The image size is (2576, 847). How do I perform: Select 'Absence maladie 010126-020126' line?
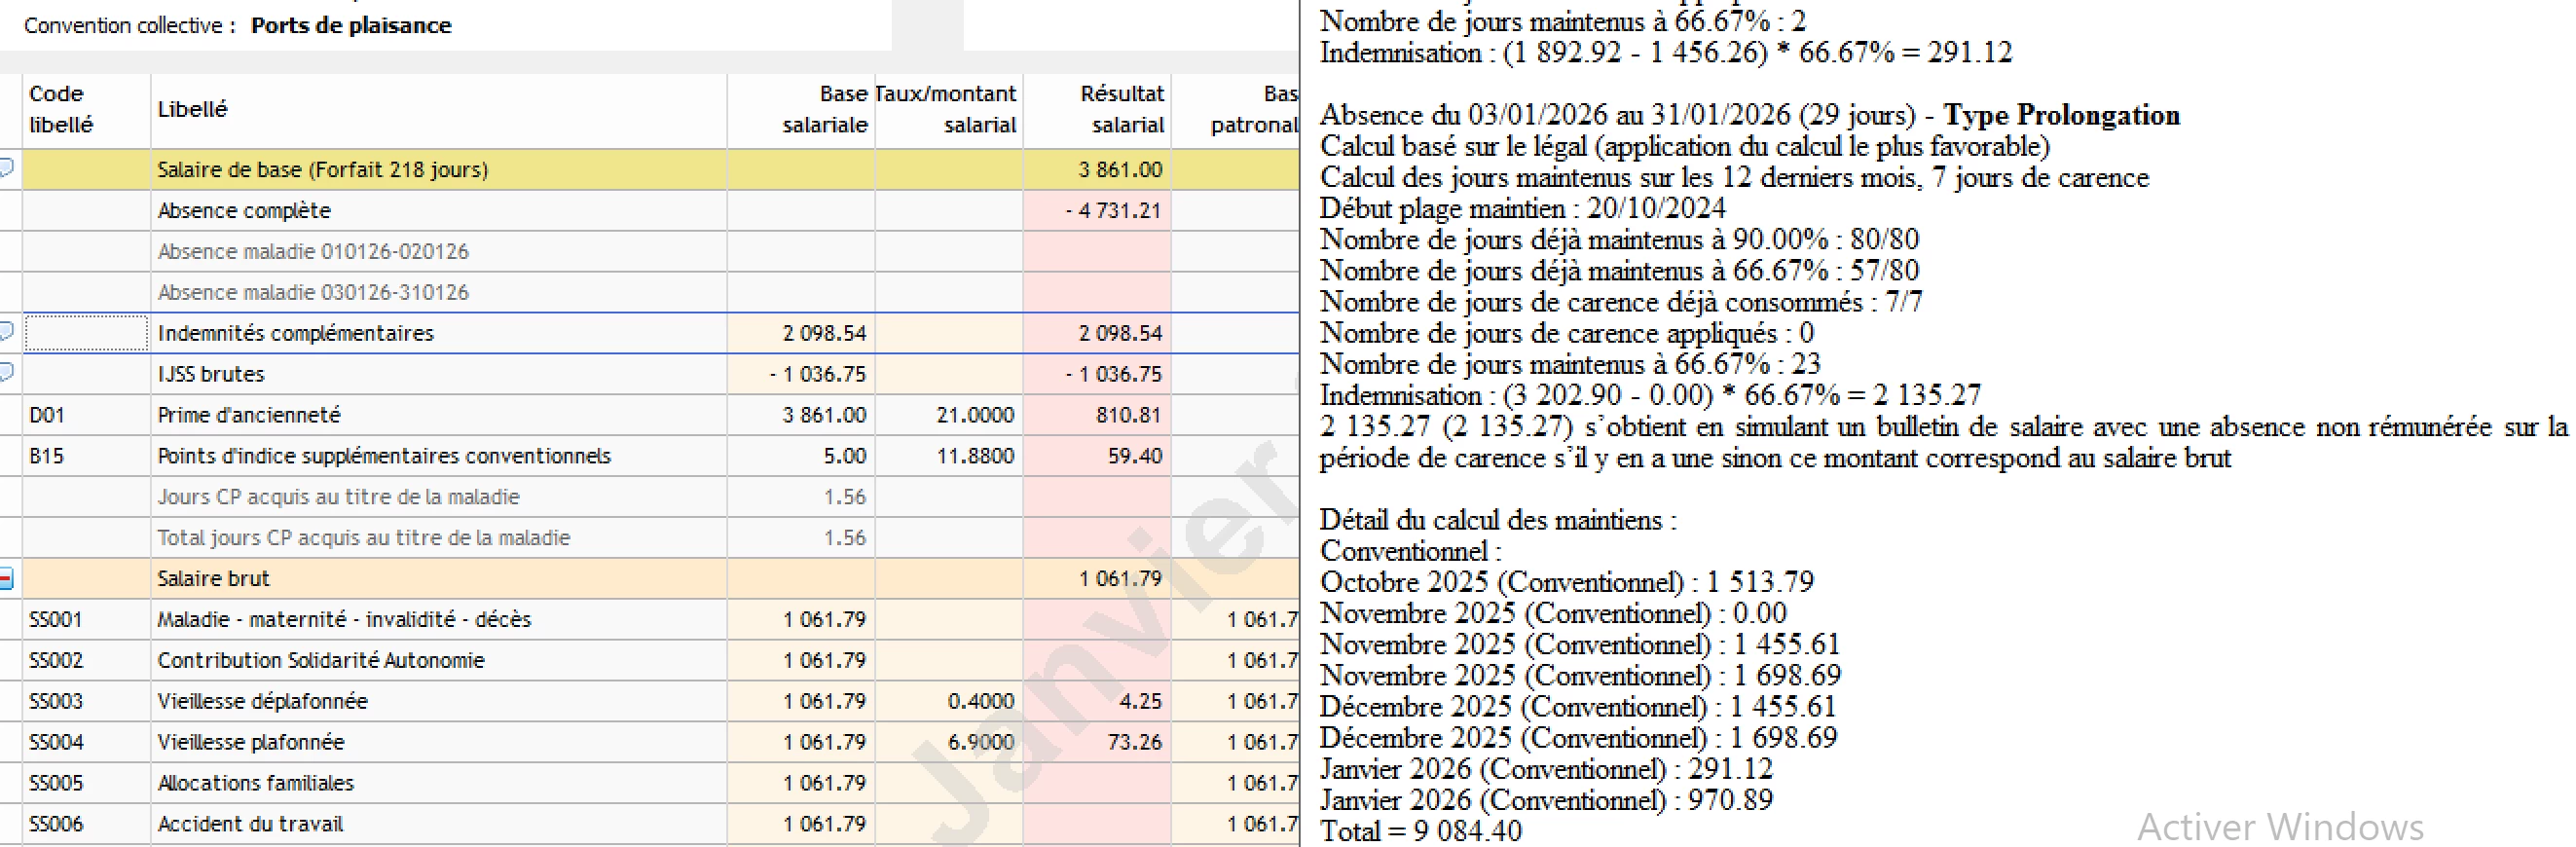[x=313, y=252]
